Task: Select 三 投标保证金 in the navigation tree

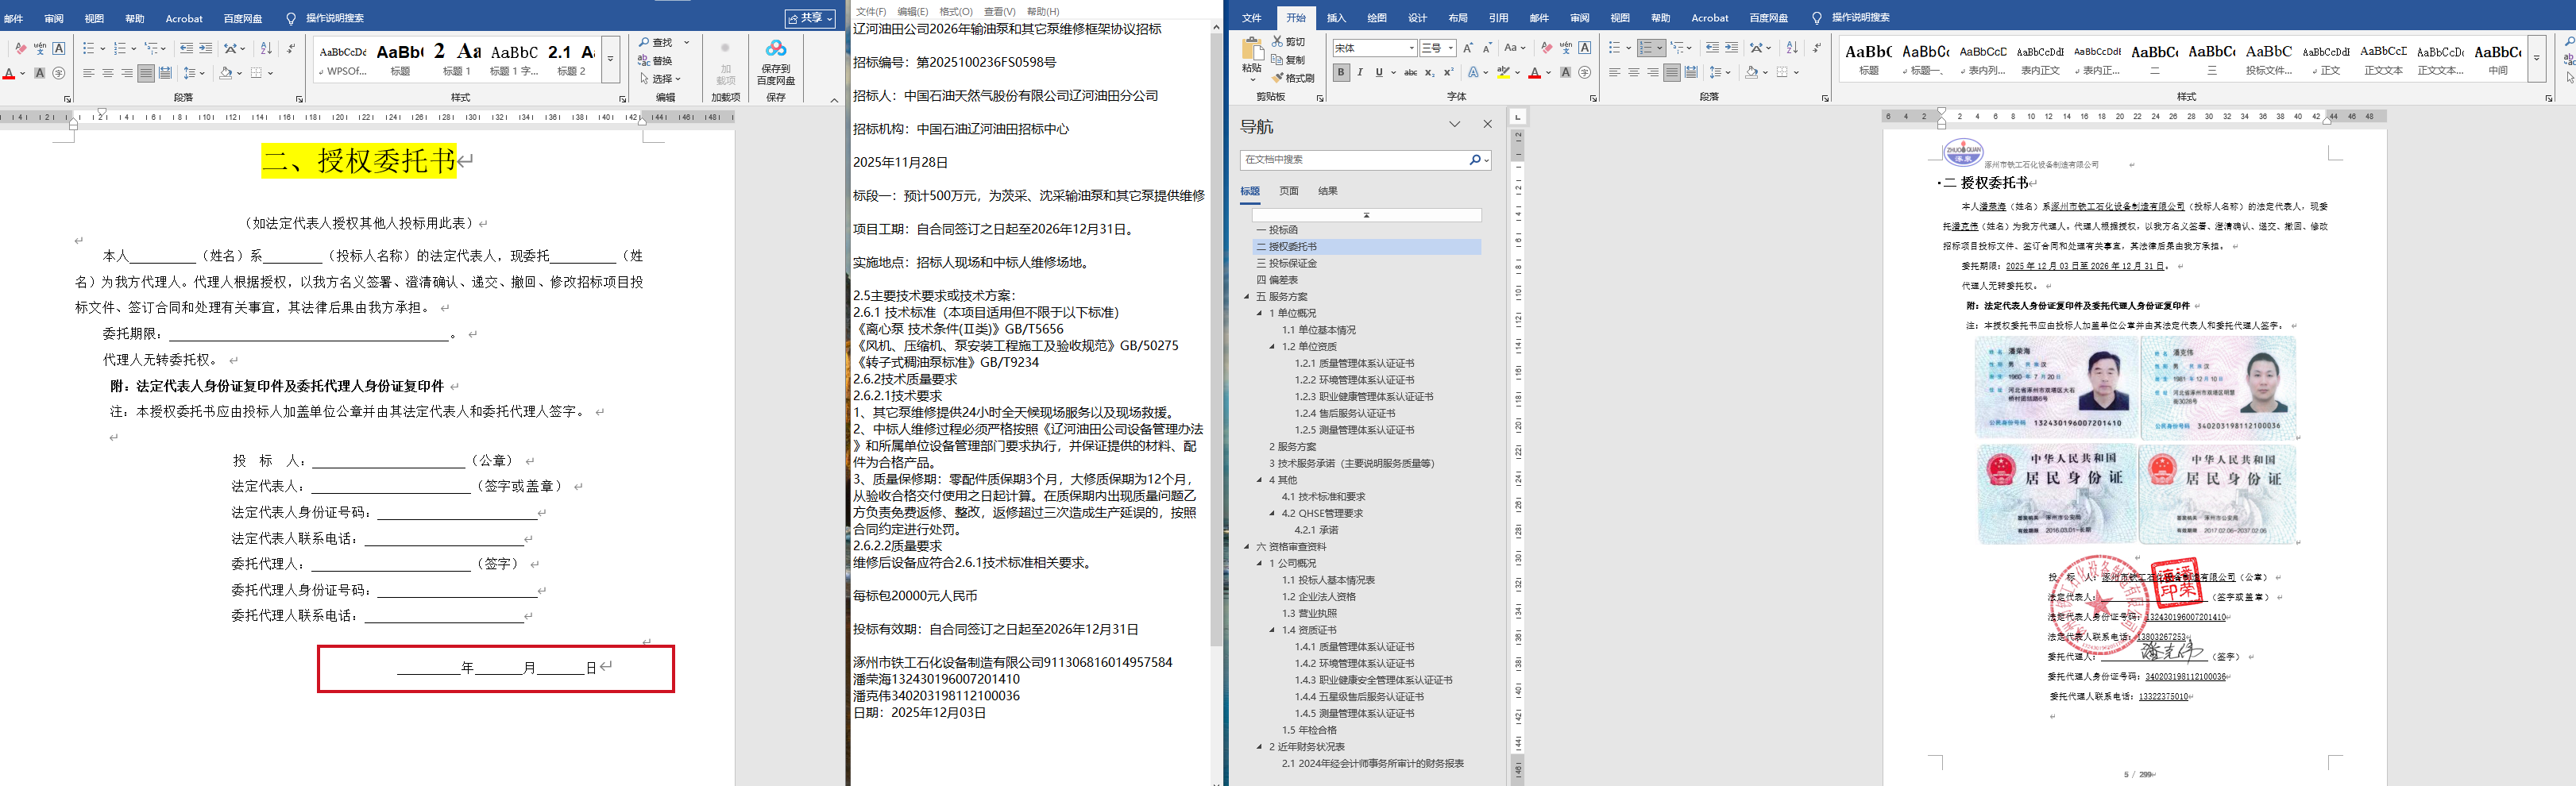Action: point(1286,264)
